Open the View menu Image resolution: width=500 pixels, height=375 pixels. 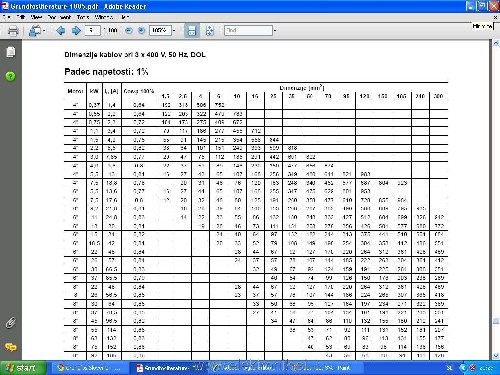pos(36,17)
